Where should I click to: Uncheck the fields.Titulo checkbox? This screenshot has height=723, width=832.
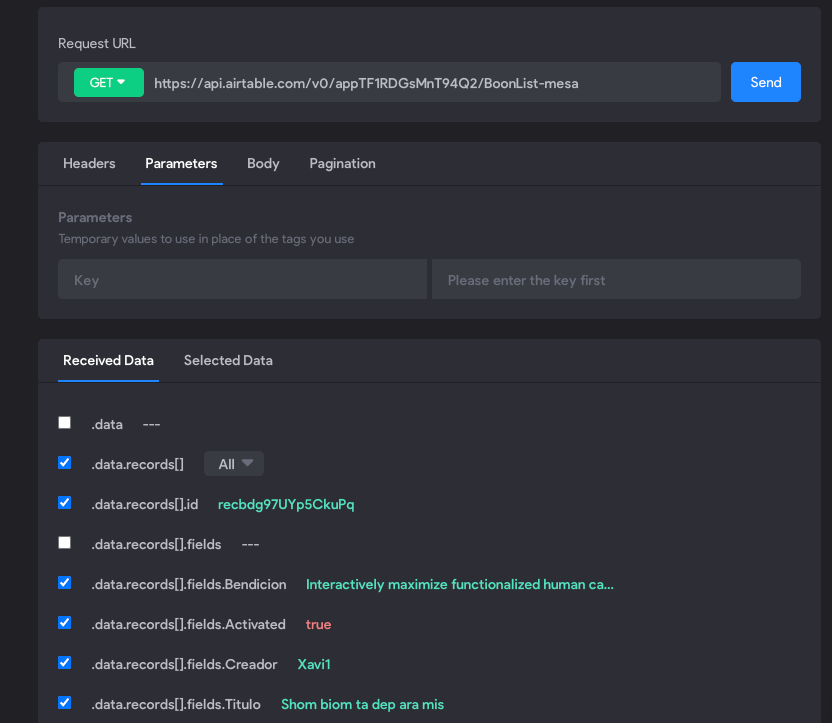(65, 703)
